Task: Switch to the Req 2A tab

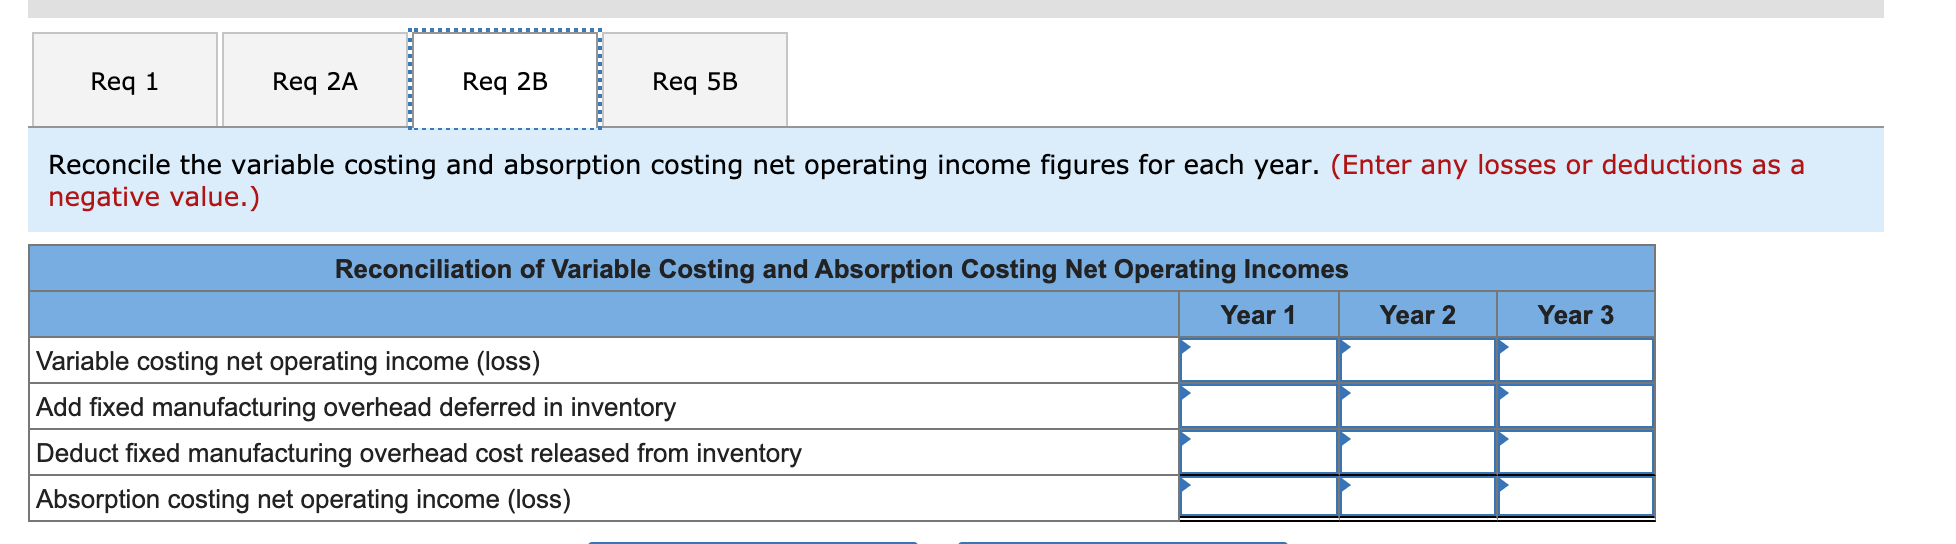Action: click(x=314, y=80)
